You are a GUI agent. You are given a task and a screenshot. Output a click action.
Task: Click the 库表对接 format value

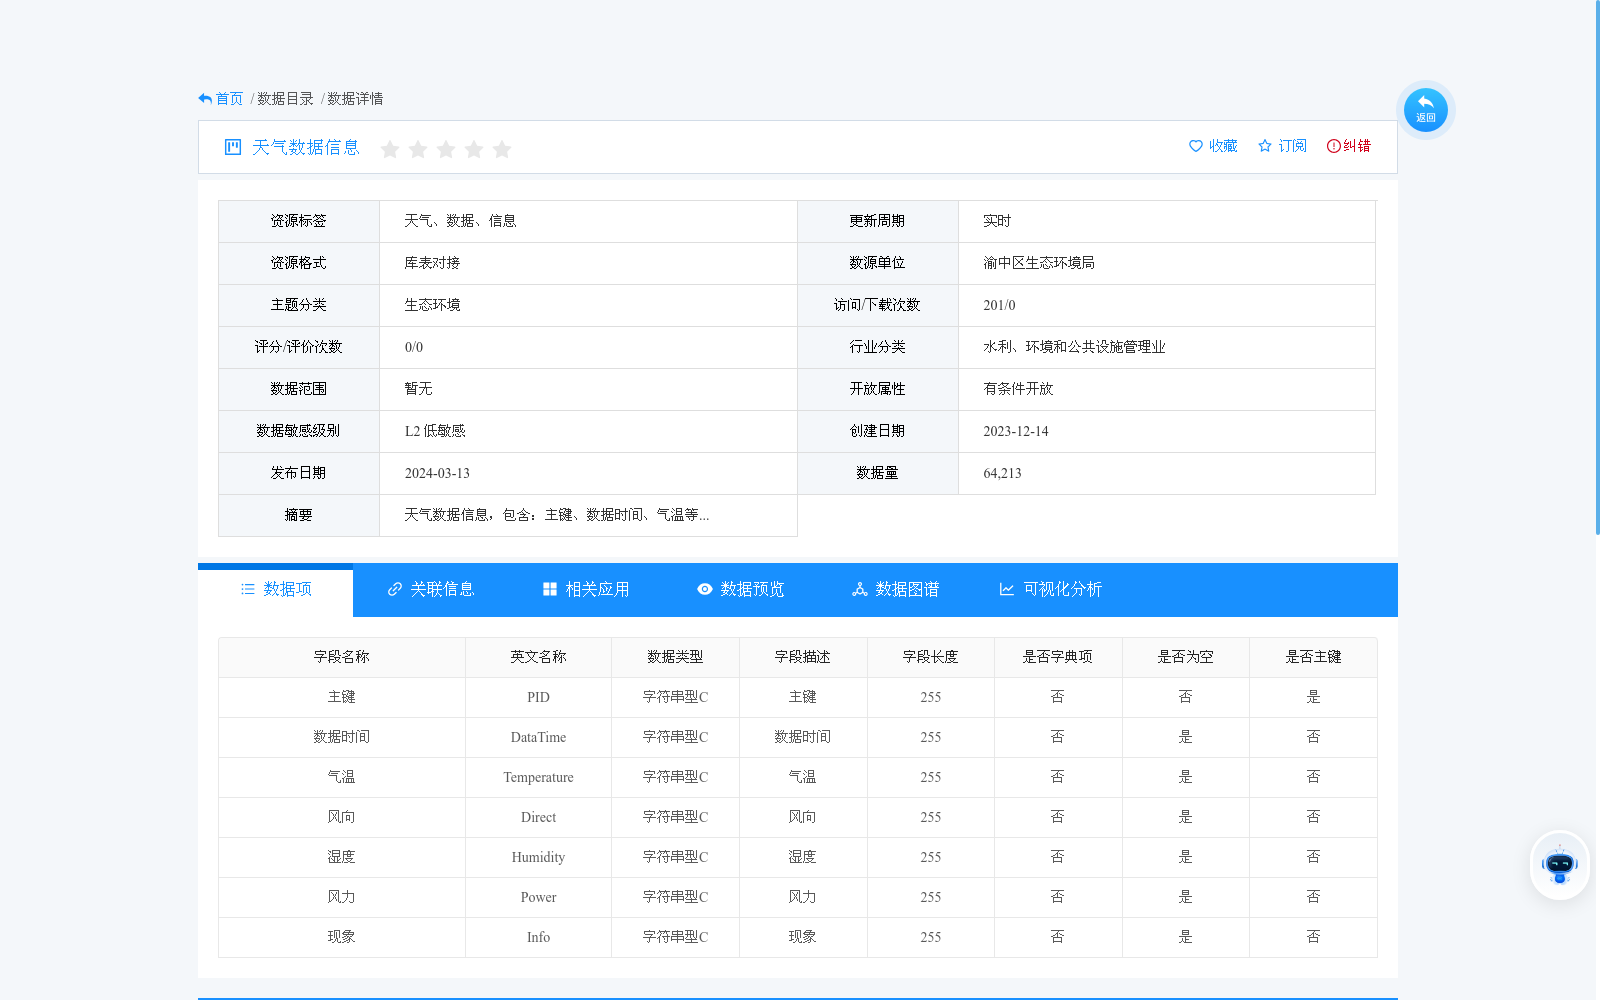coord(432,263)
